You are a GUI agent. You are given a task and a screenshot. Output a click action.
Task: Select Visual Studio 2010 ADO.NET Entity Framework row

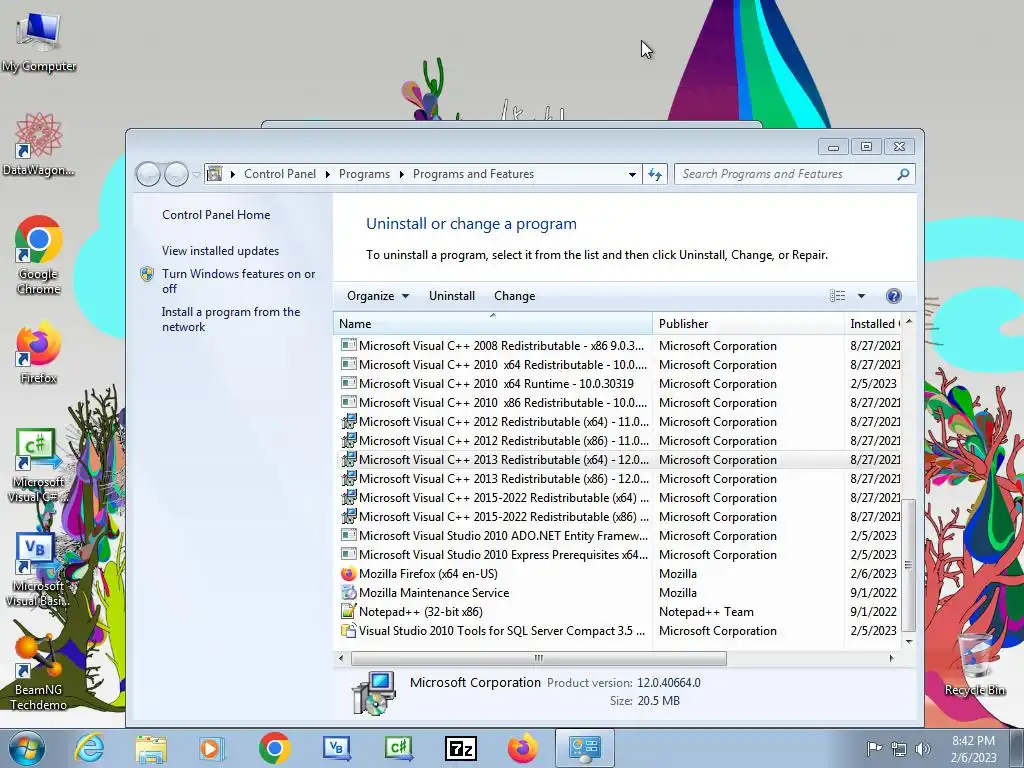tap(619, 536)
